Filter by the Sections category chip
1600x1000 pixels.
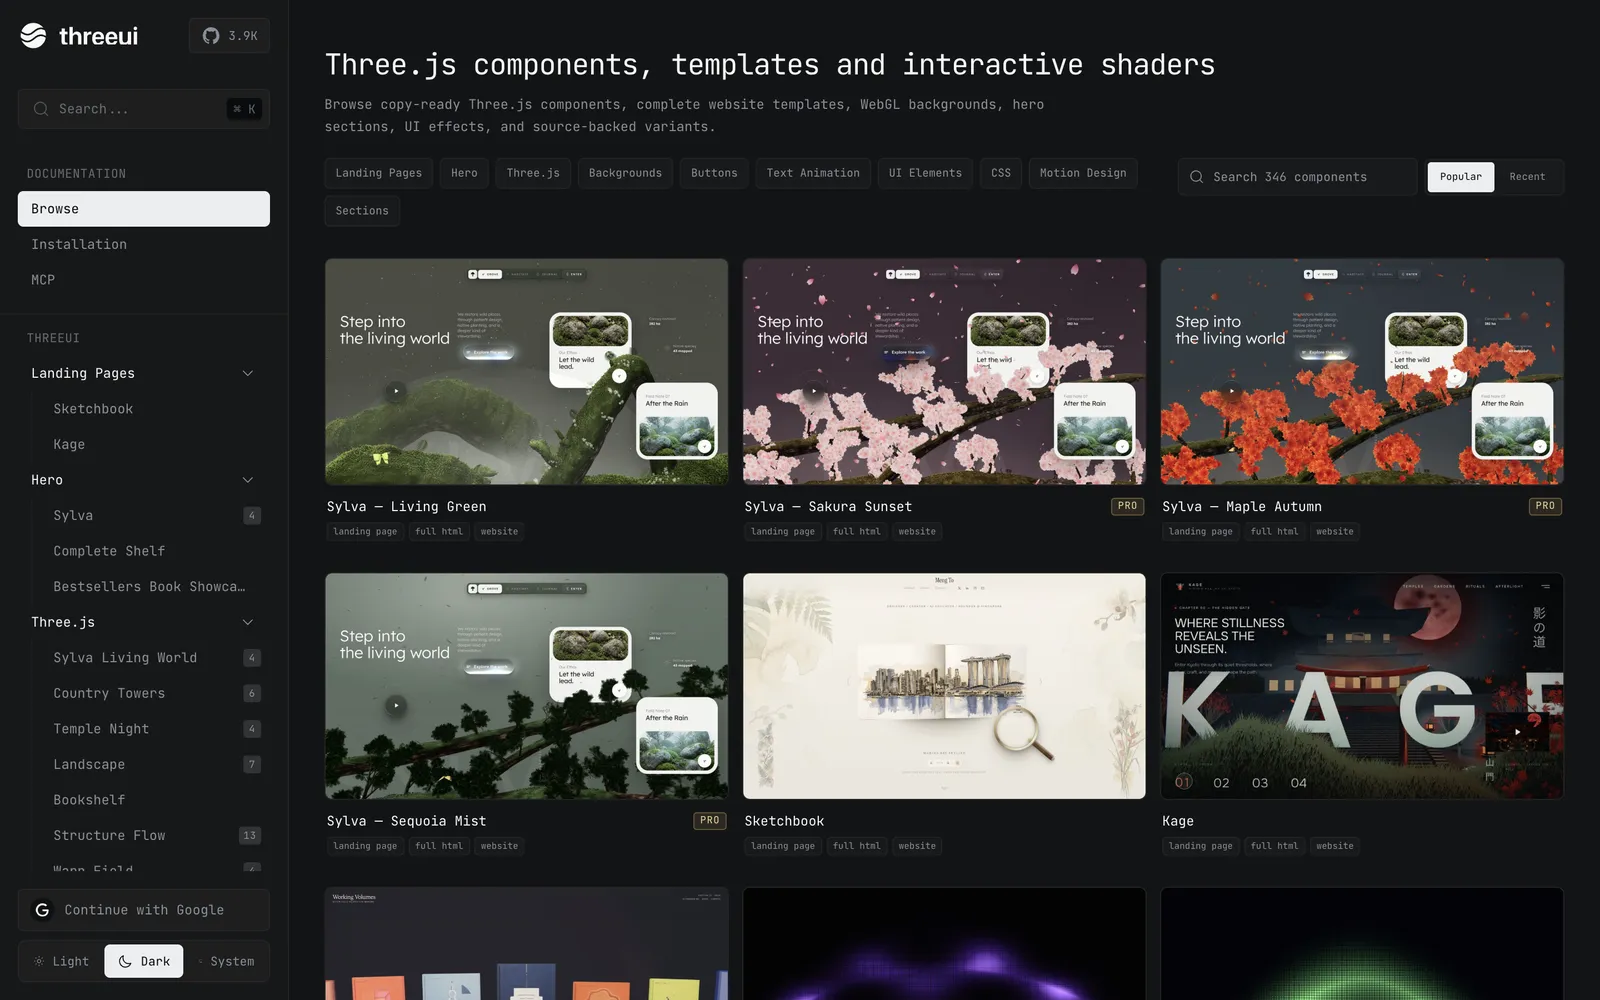(362, 211)
